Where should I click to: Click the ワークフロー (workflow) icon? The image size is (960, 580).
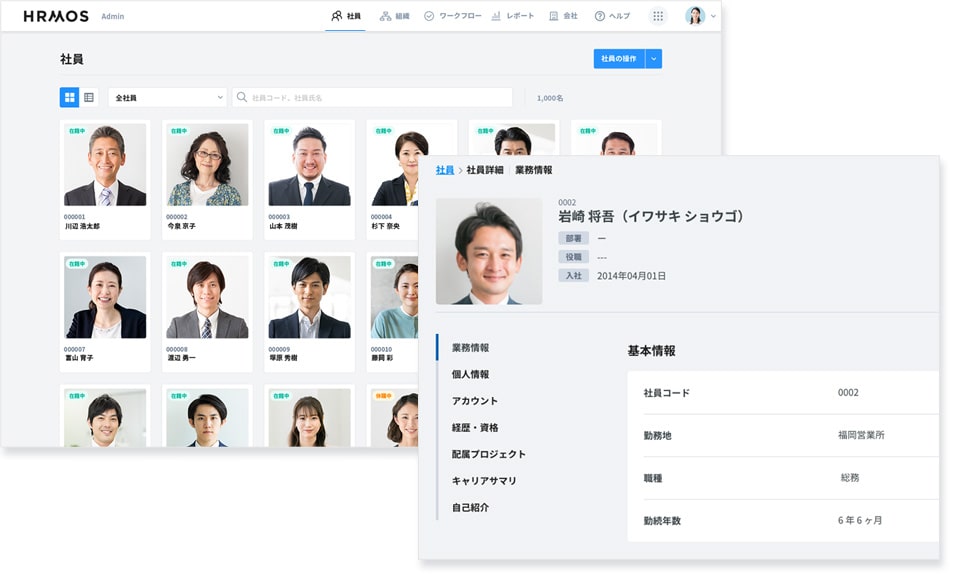click(431, 16)
